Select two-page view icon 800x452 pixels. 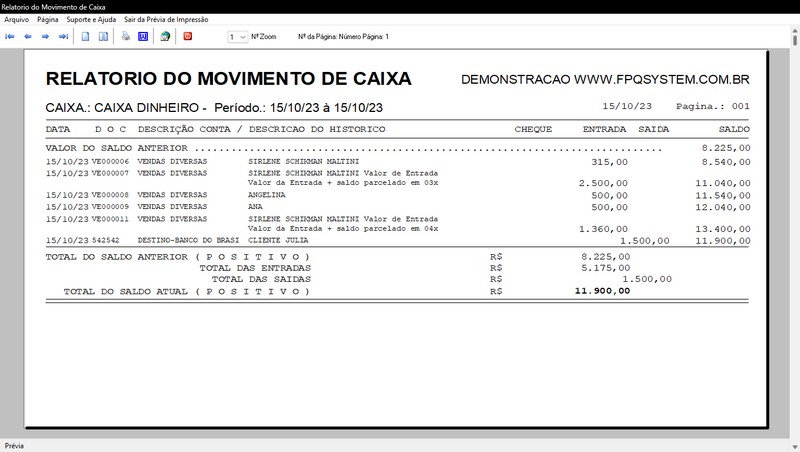[104, 36]
